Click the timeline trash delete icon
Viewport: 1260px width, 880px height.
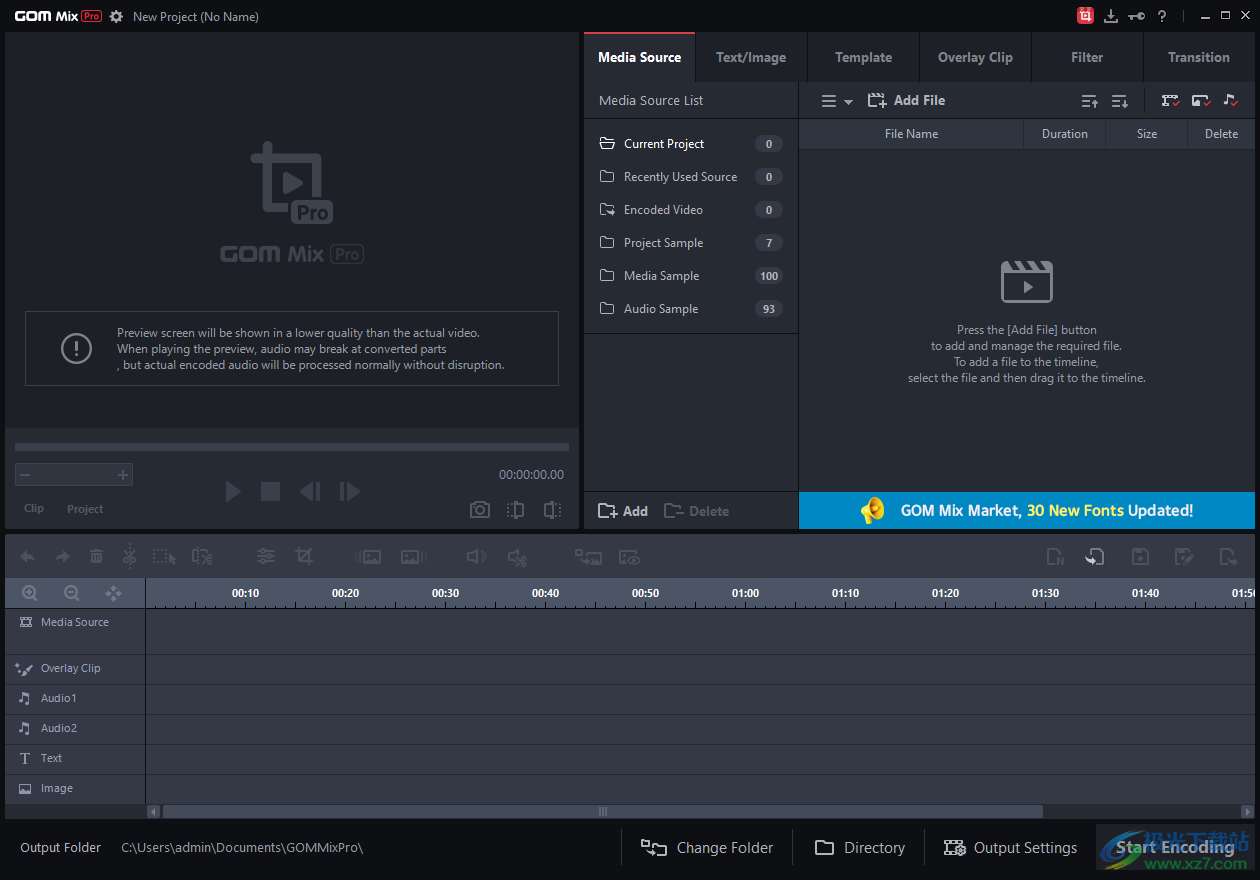pyautogui.click(x=96, y=557)
